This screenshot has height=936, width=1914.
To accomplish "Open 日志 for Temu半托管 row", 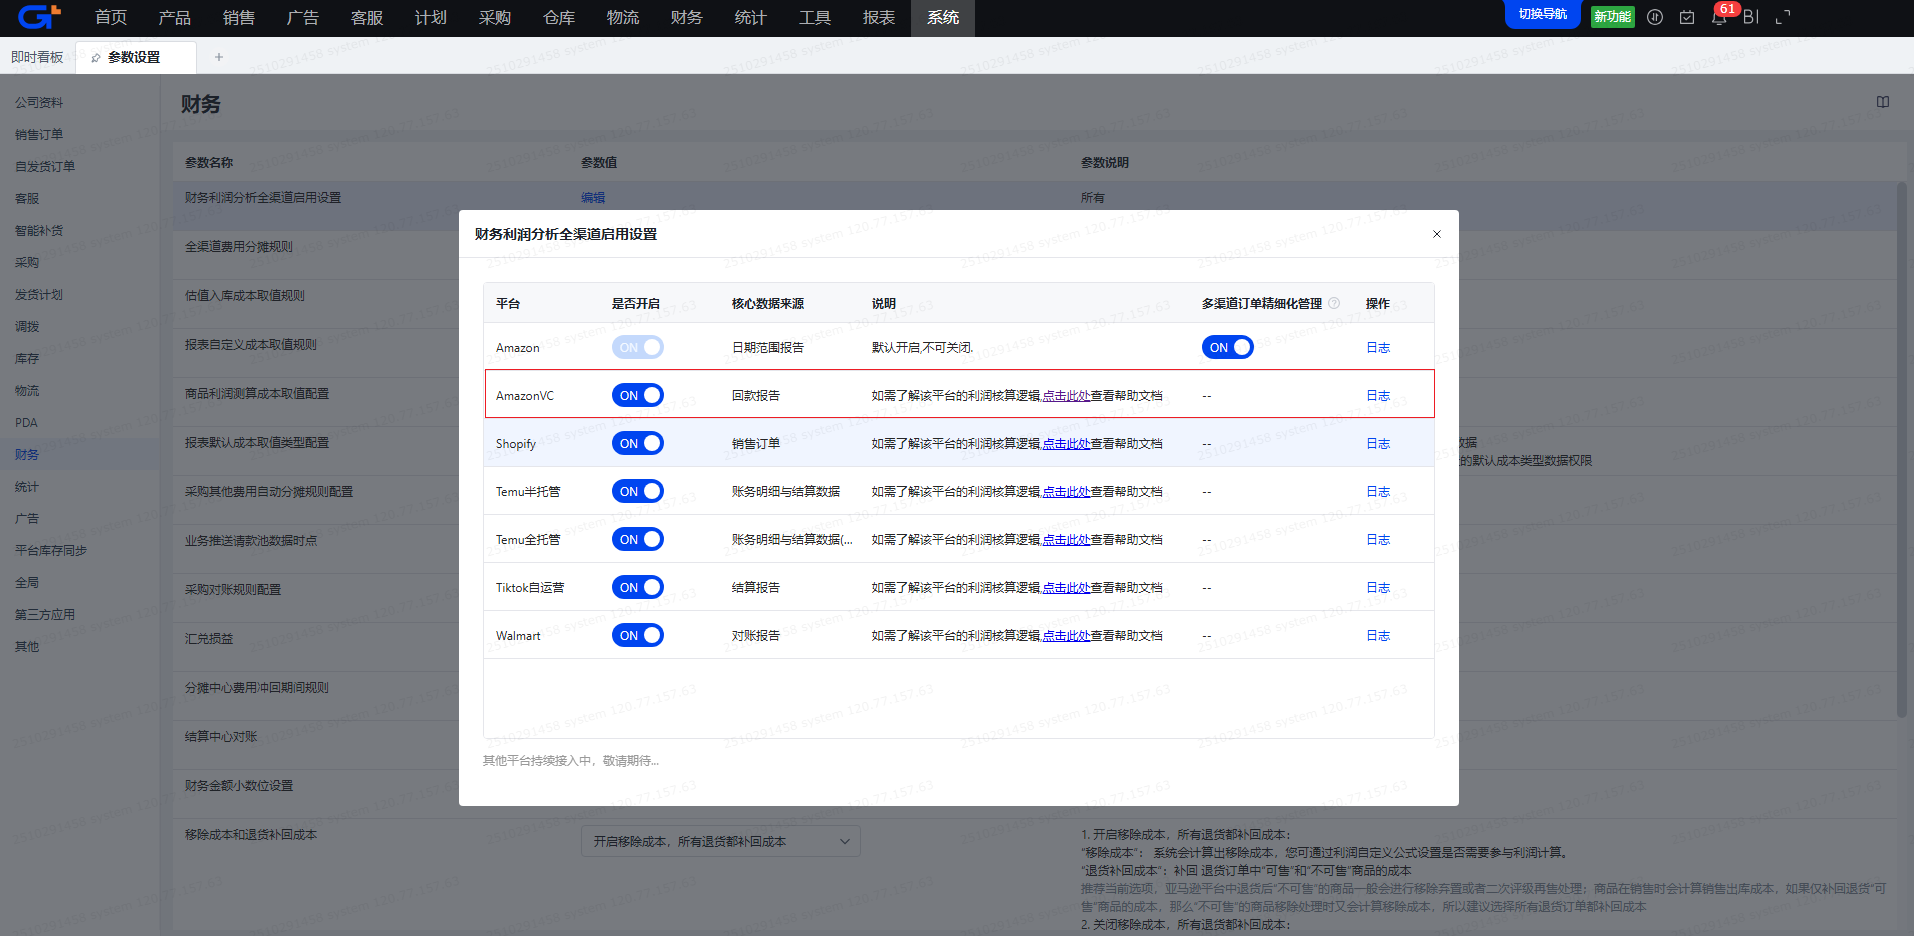I will (x=1378, y=491).
